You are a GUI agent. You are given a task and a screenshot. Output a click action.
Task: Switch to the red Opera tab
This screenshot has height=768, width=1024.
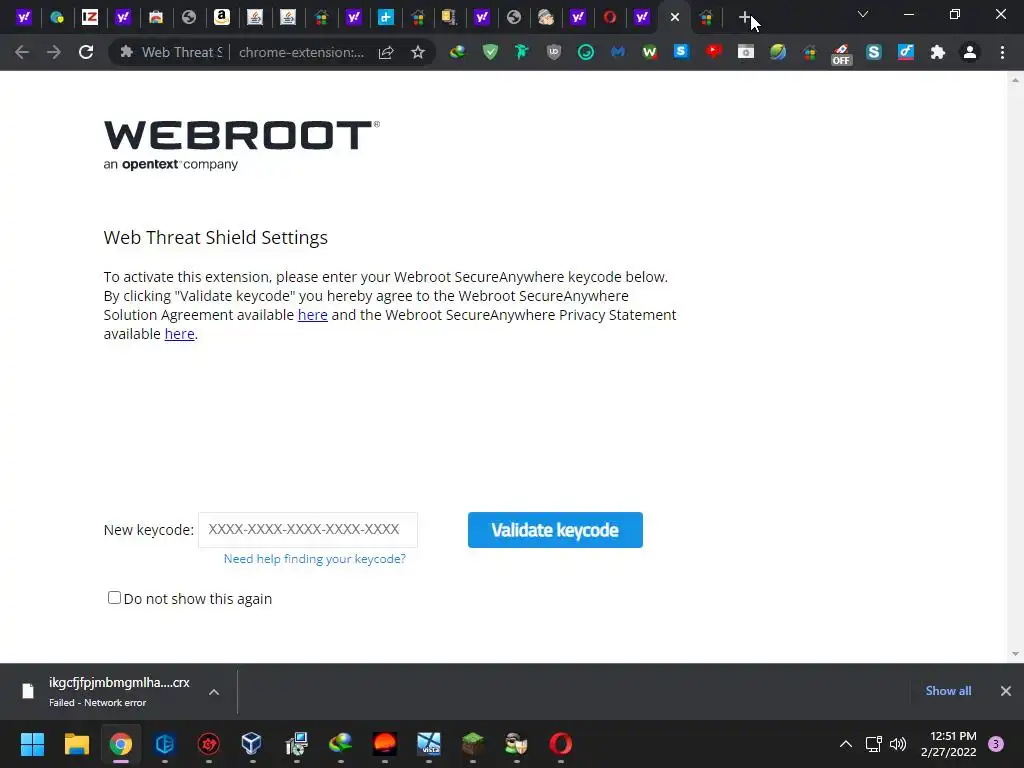(x=610, y=18)
